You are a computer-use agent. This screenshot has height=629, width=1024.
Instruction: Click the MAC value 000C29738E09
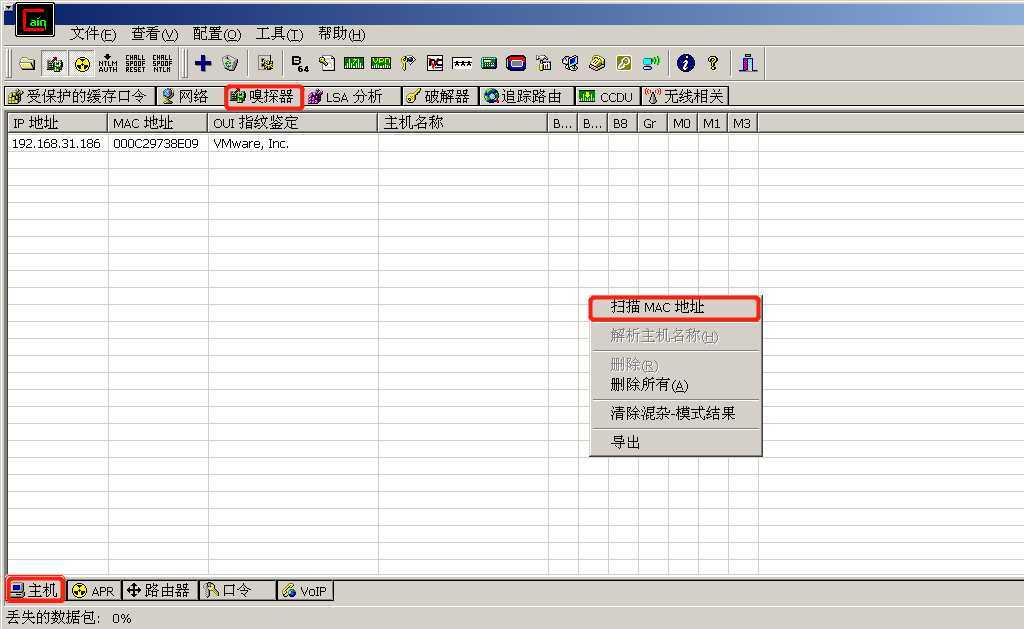pos(156,144)
